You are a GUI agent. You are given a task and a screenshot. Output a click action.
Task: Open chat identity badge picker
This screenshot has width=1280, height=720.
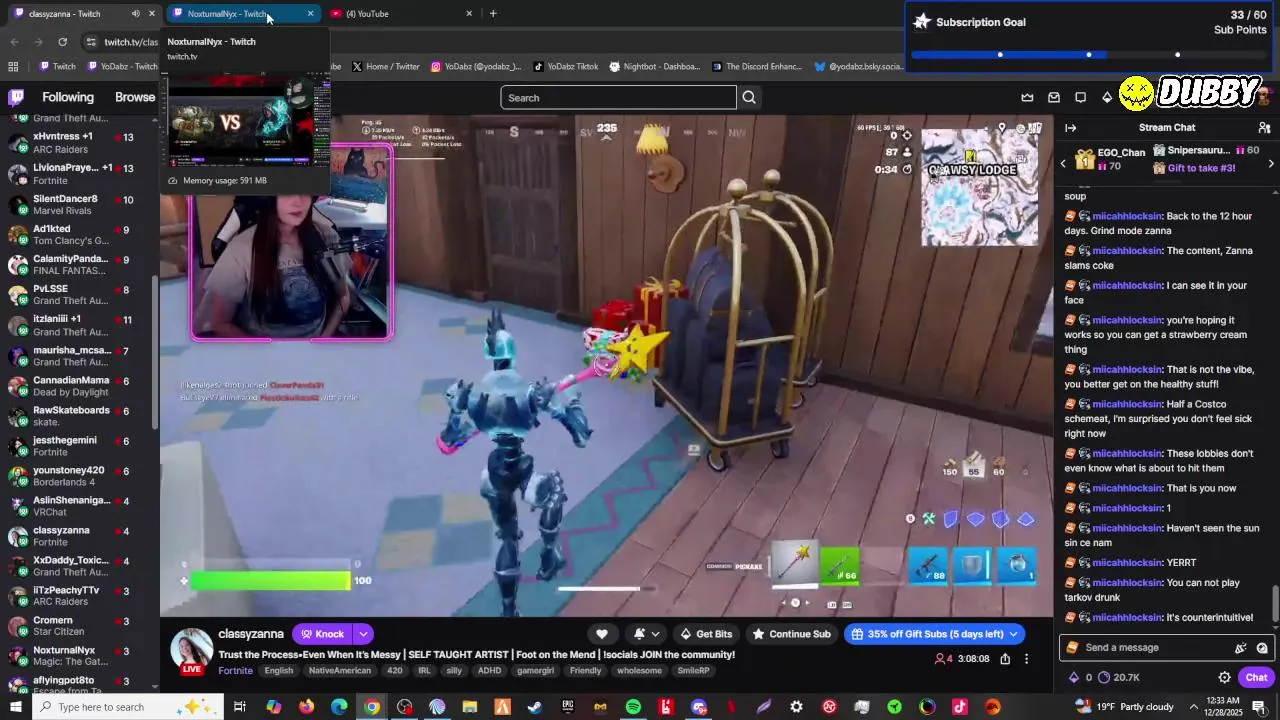pyautogui.click(x=1073, y=648)
